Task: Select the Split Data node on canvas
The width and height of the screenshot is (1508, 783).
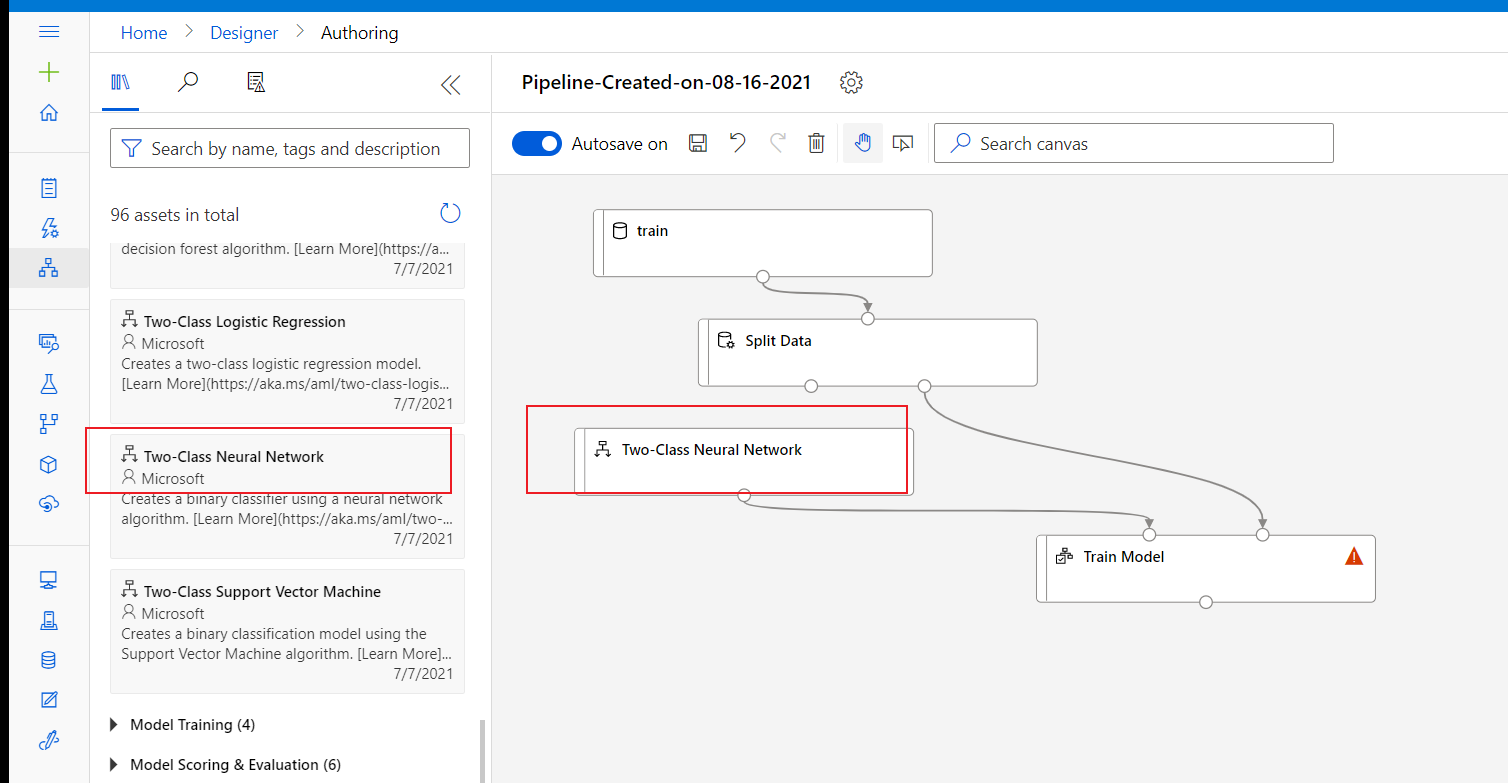Action: pos(867,352)
